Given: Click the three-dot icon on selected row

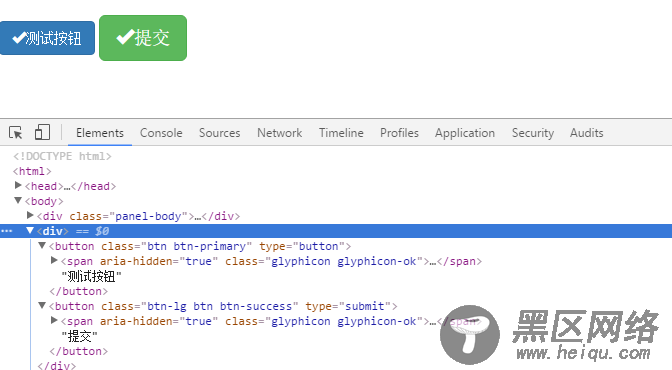Looking at the screenshot, I should [x=7, y=231].
